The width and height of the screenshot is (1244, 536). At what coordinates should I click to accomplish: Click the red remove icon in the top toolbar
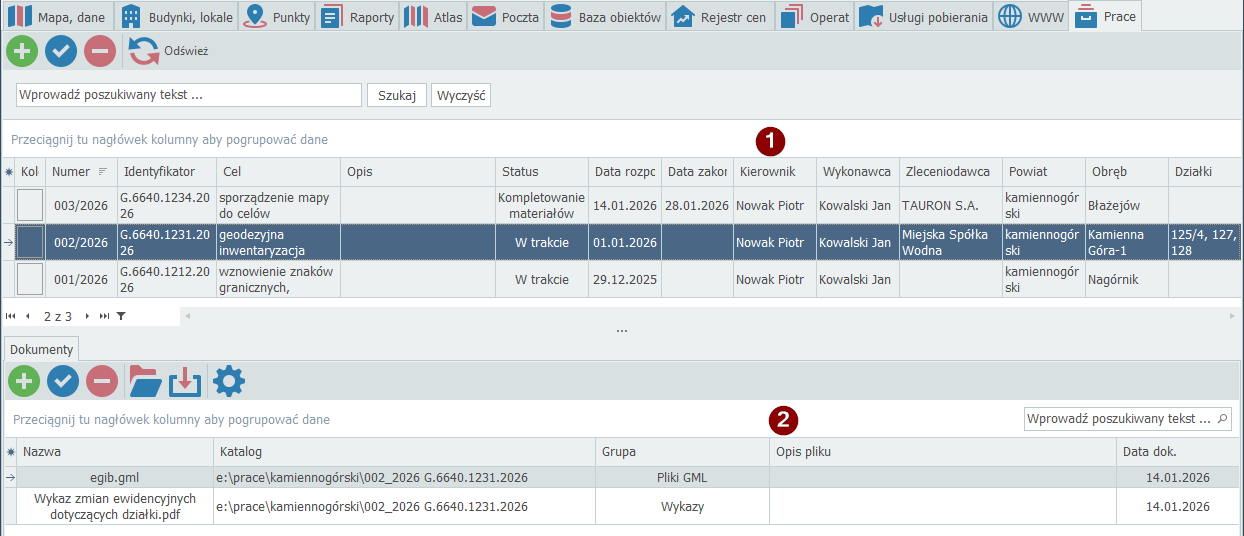pos(100,50)
